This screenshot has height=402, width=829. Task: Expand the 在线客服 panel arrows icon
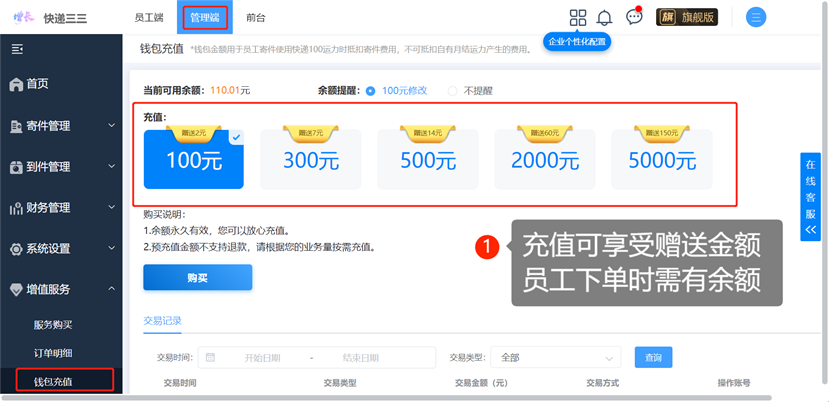(810, 230)
